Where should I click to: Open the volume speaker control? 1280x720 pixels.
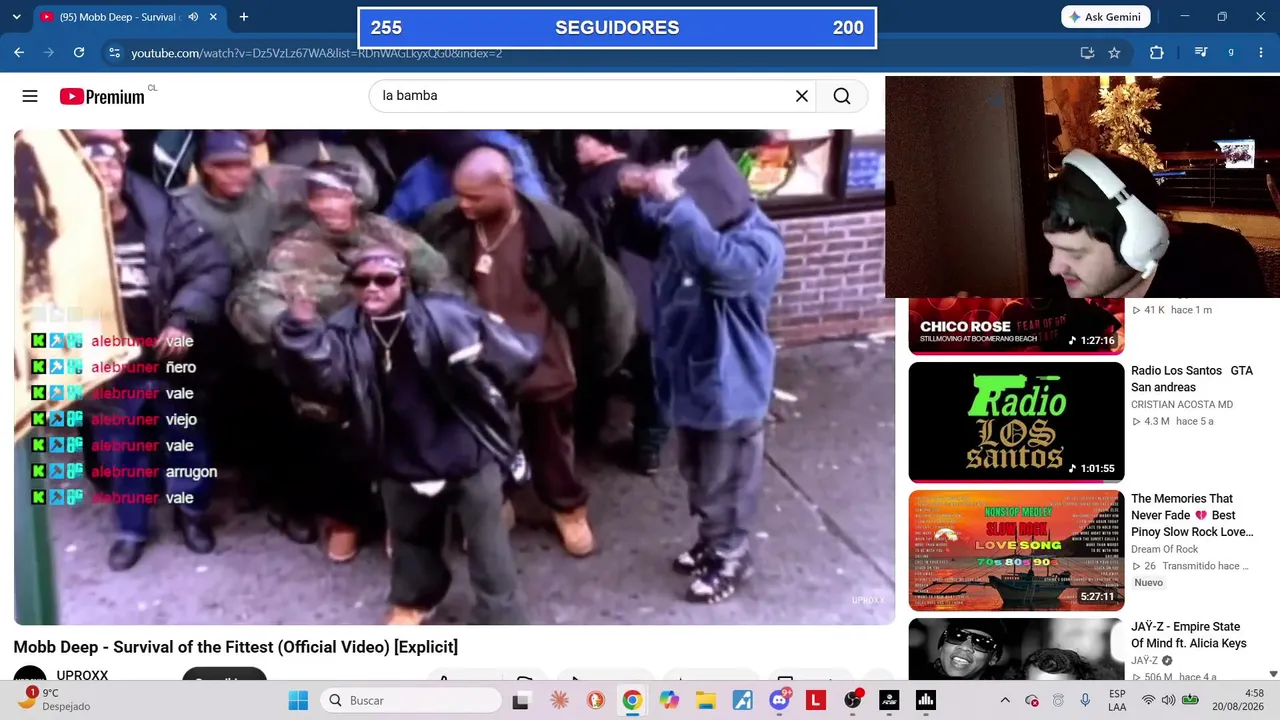point(1168,700)
